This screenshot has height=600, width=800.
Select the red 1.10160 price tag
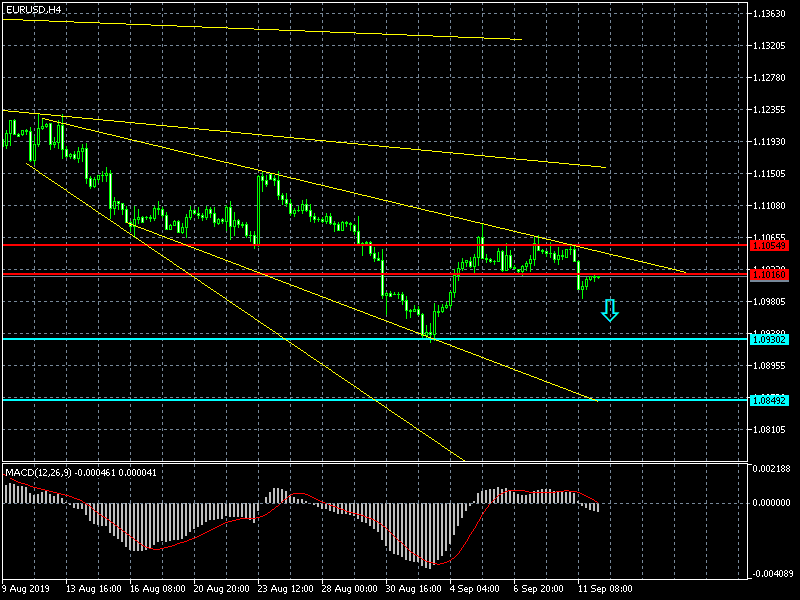click(769, 274)
